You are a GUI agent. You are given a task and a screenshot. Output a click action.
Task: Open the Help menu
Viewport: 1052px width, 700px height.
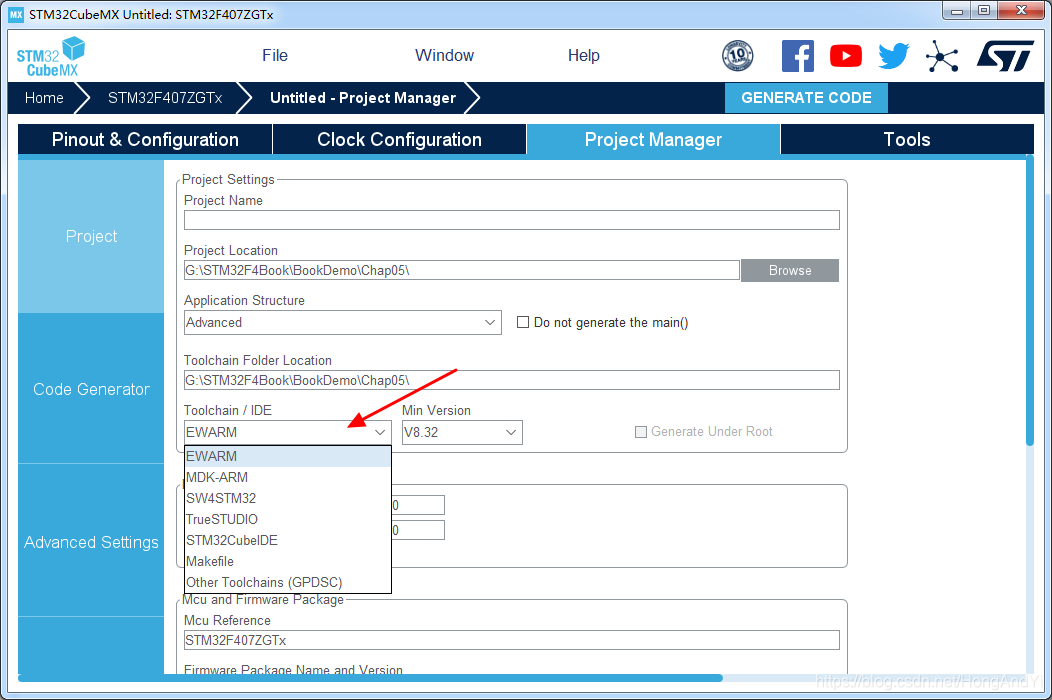pyautogui.click(x=584, y=56)
